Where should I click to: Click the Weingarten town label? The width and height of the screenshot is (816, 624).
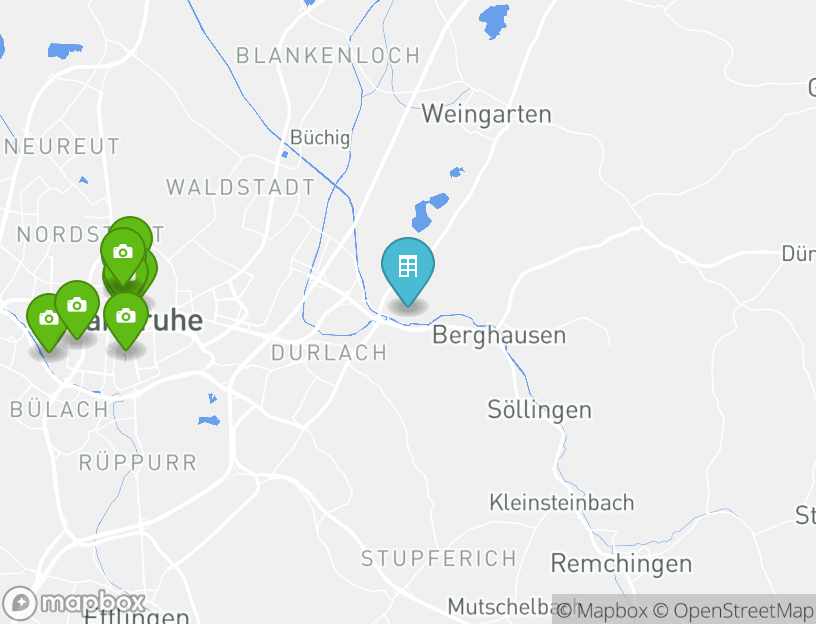pyautogui.click(x=486, y=114)
